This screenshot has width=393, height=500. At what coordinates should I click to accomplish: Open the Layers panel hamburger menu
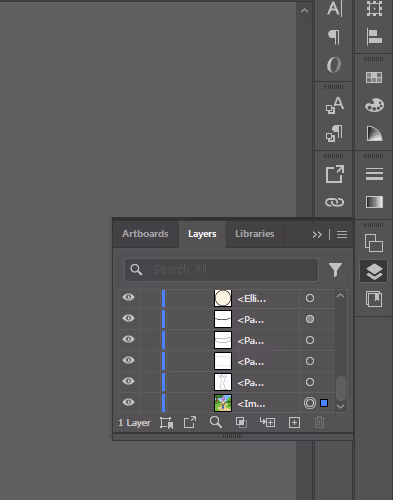(x=342, y=234)
